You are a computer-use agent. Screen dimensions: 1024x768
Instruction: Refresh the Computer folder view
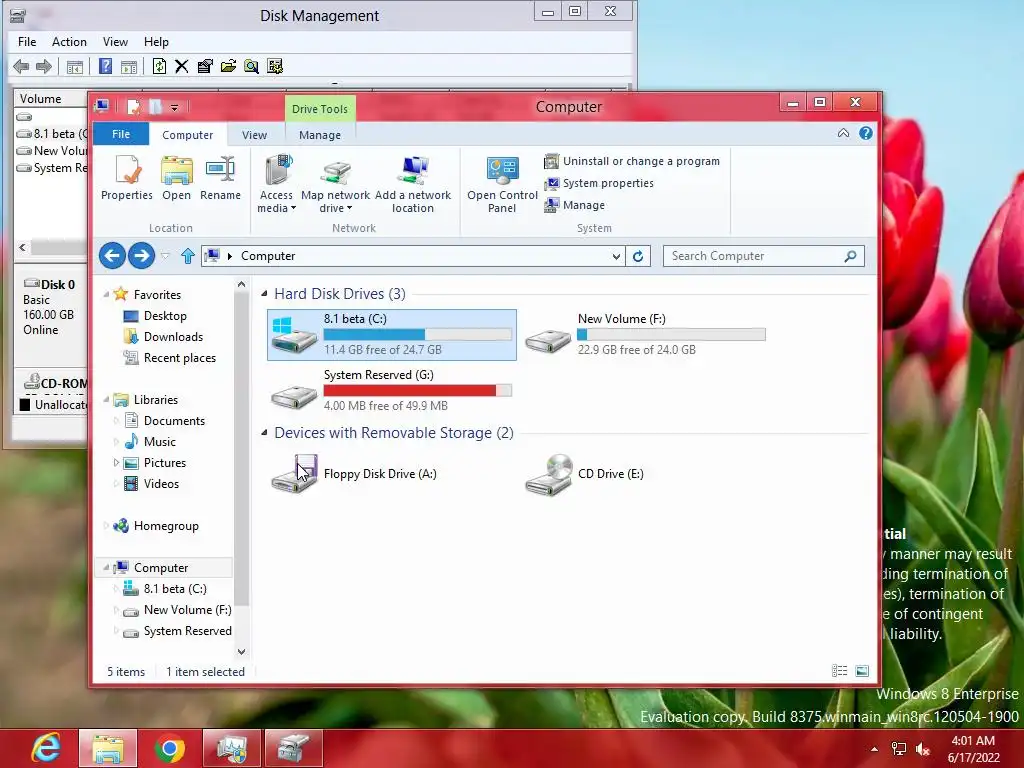pyautogui.click(x=638, y=256)
